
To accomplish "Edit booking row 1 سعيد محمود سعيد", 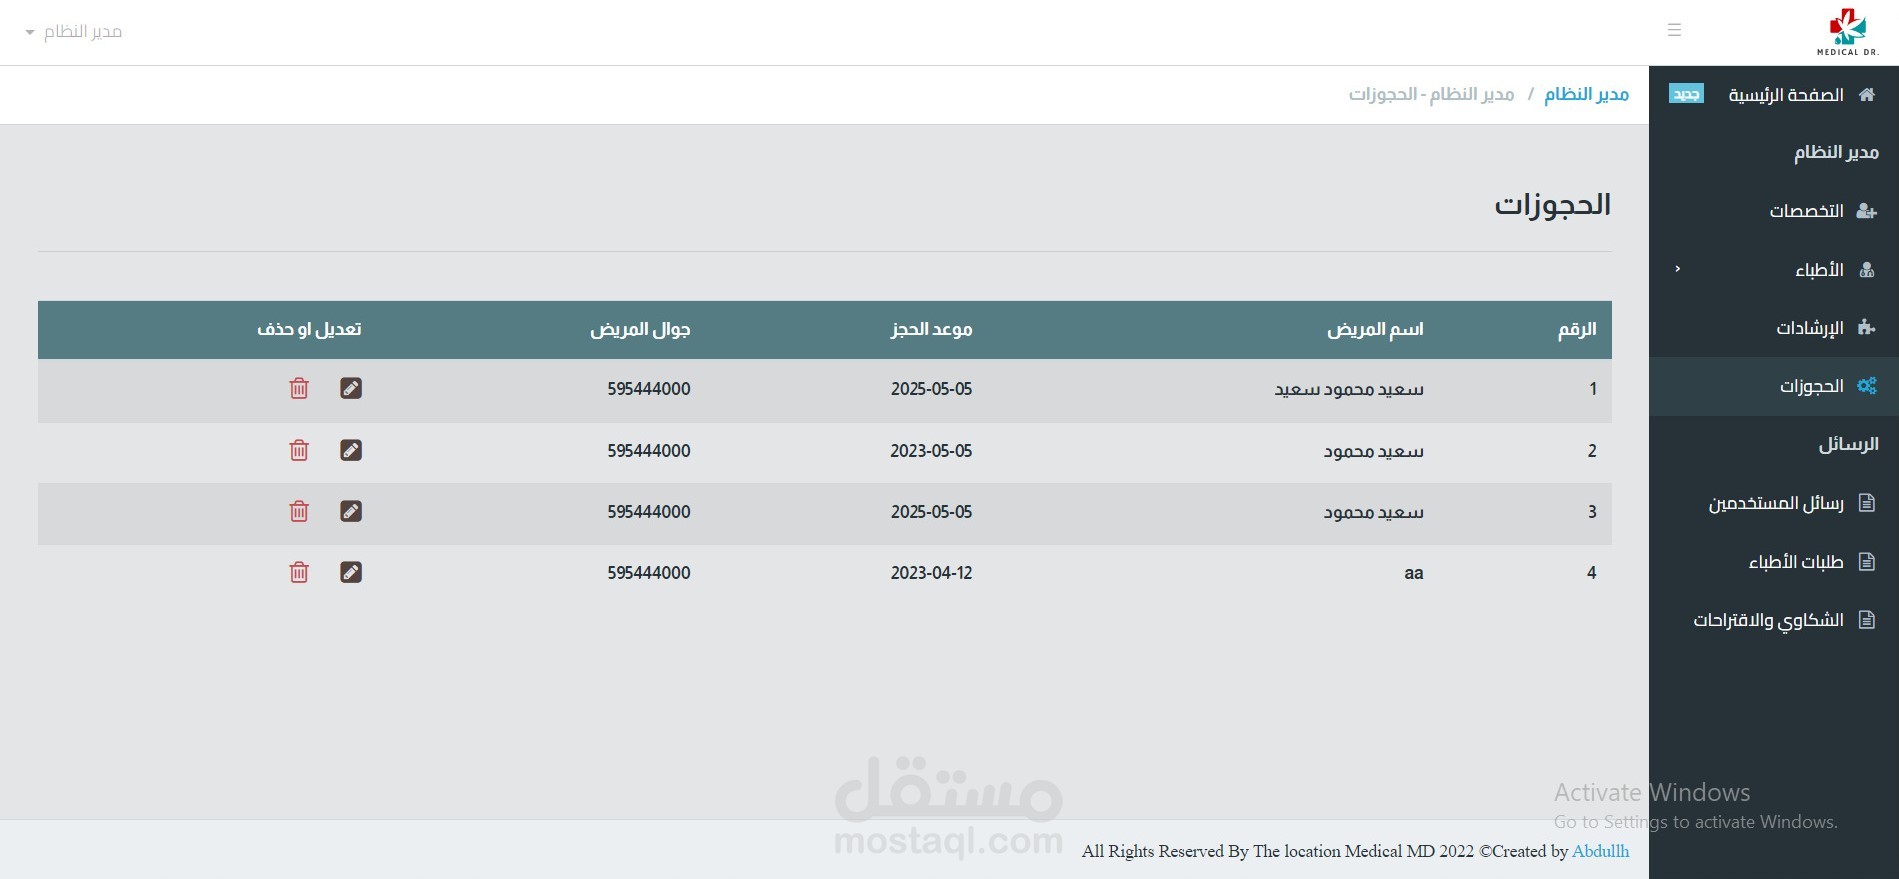I will click(x=351, y=388).
